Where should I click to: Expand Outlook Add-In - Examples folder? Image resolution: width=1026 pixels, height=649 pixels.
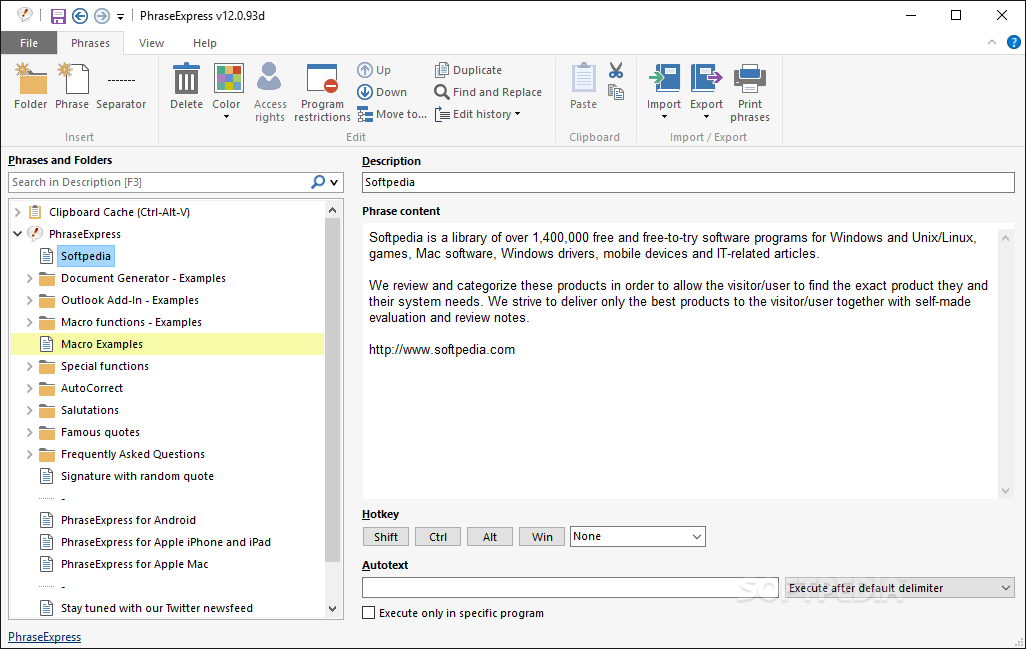coord(29,300)
